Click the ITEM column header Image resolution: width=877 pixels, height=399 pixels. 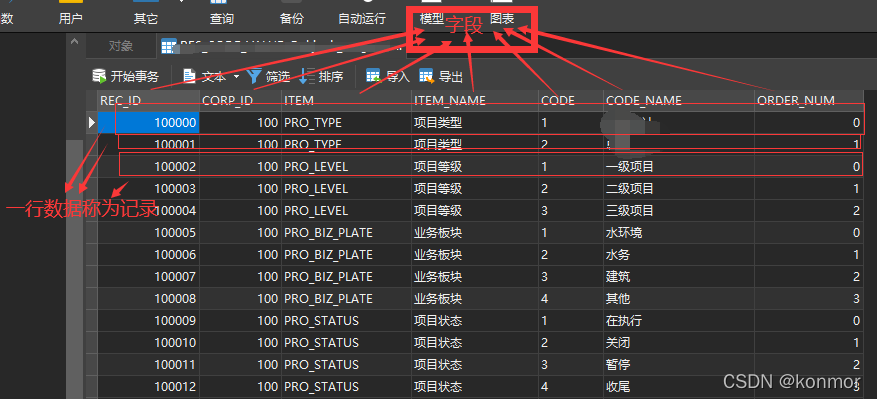(x=347, y=101)
